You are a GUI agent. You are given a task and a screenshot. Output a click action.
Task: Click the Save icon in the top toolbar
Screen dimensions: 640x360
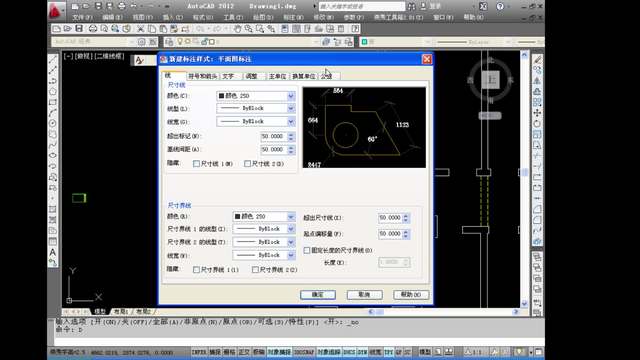(x=79, y=29)
